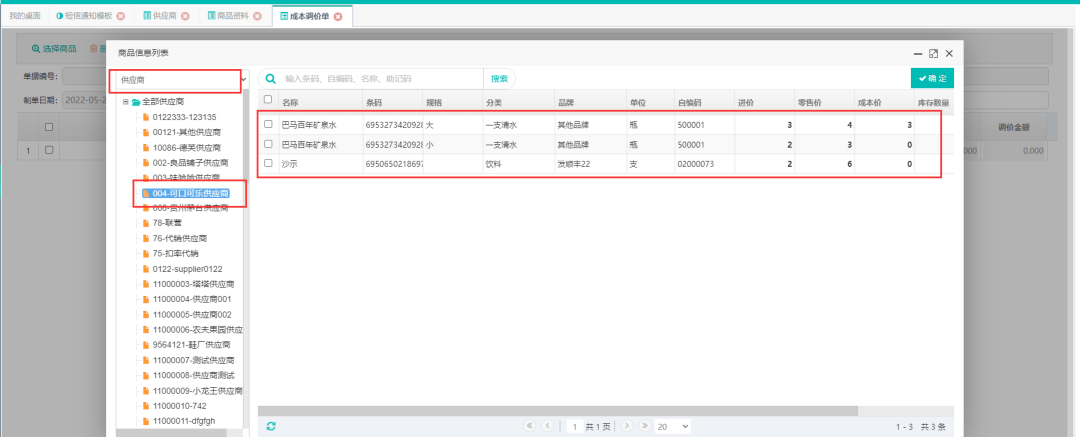The height and width of the screenshot is (437, 1080).
Task: Check the box for 沙示 product row
Action: (267, 163)
